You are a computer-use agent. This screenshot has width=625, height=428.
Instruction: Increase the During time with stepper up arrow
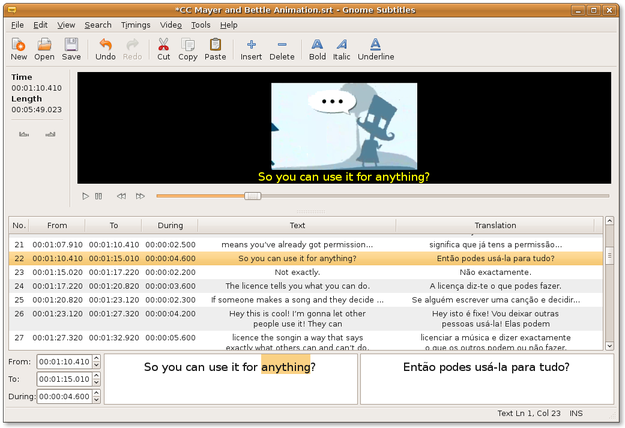pyautogui.click(x=96, y=393)
